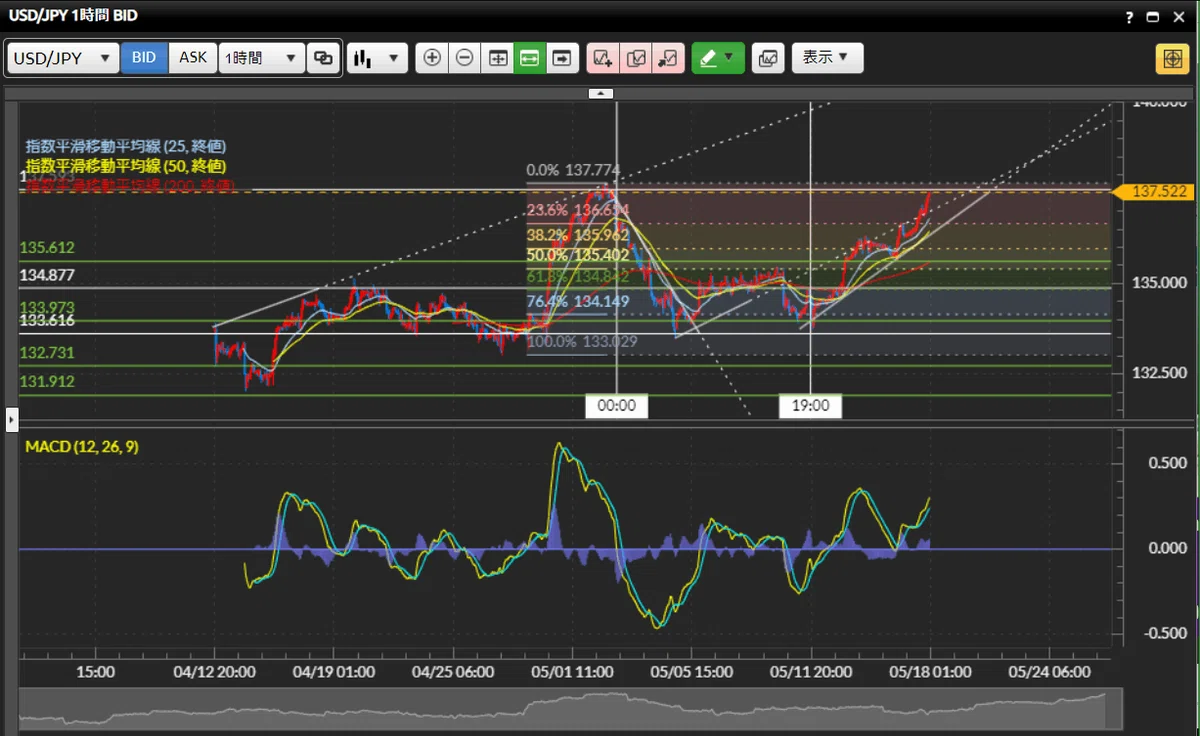The width and height of the screenshot is (1200, 736).
Task: Click the 05/11 20:00 date axis label
Action: pos(809,672)
